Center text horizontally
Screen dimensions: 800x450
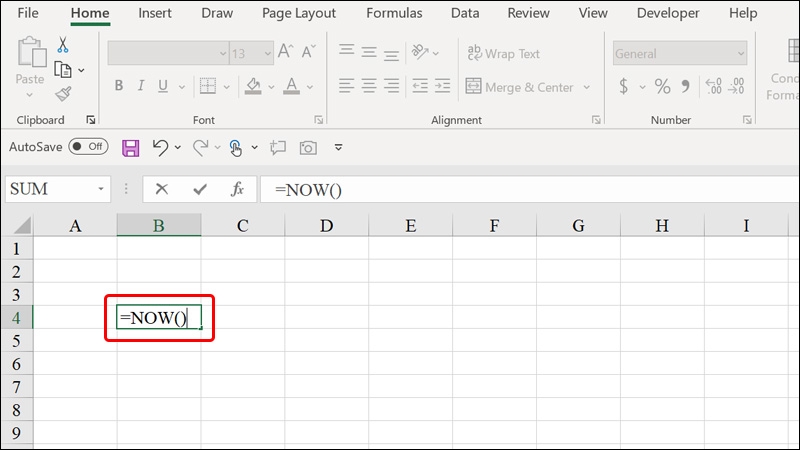(x=369, y=86)
